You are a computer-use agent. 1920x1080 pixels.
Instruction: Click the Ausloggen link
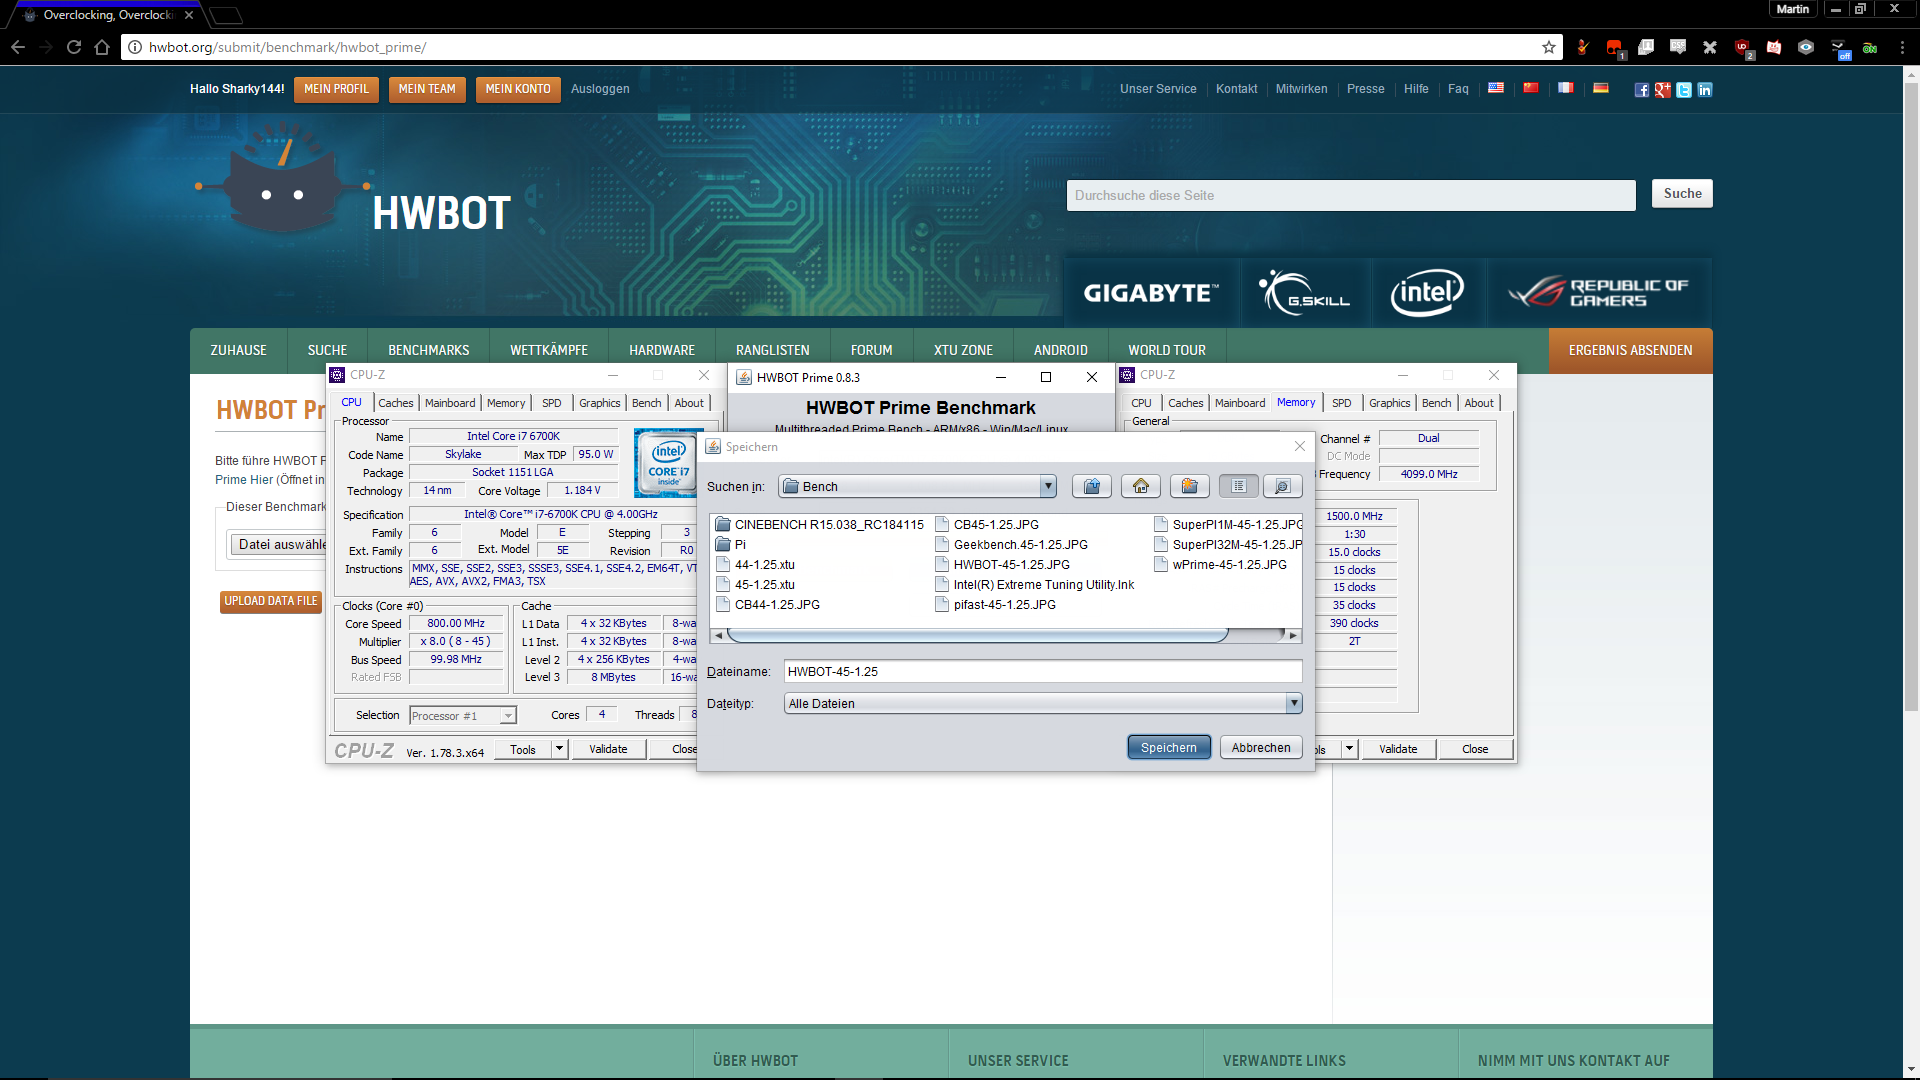600,89
